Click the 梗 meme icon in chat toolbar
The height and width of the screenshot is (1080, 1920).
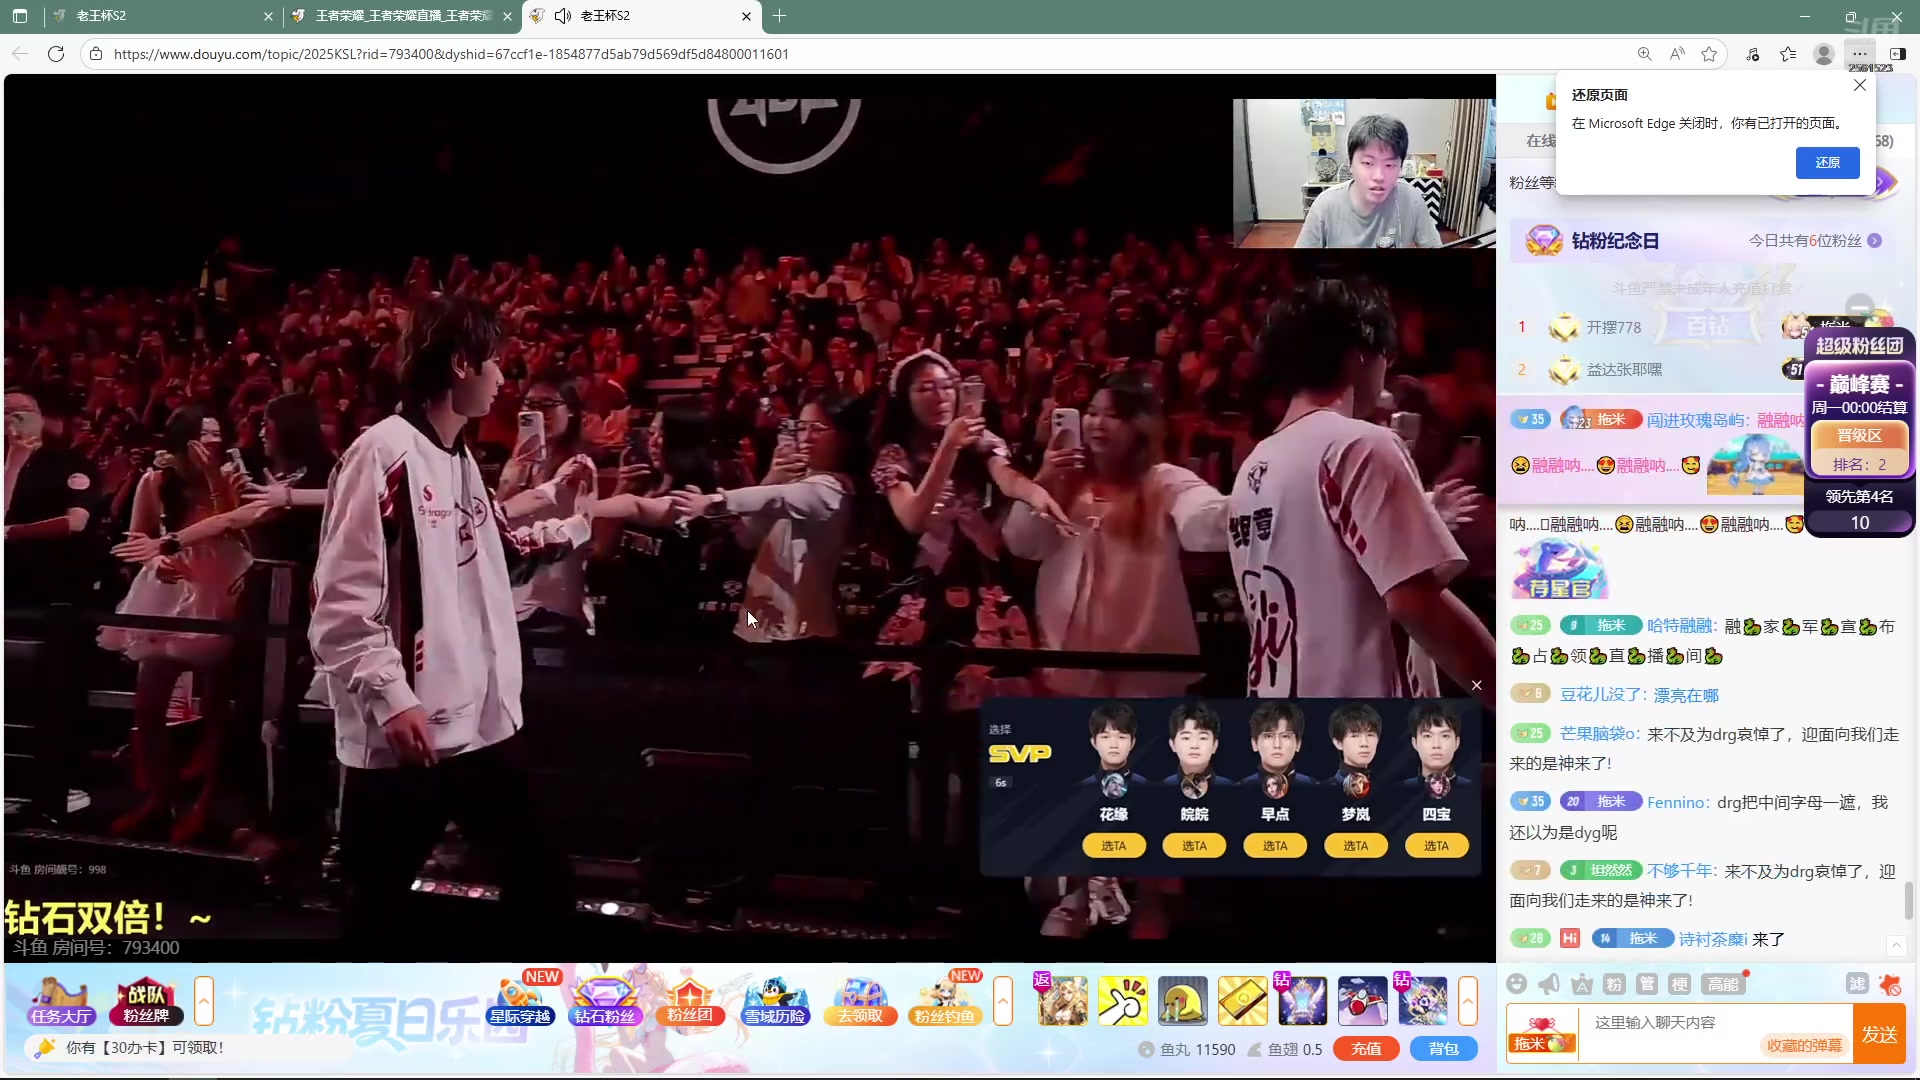point(1680,984)
